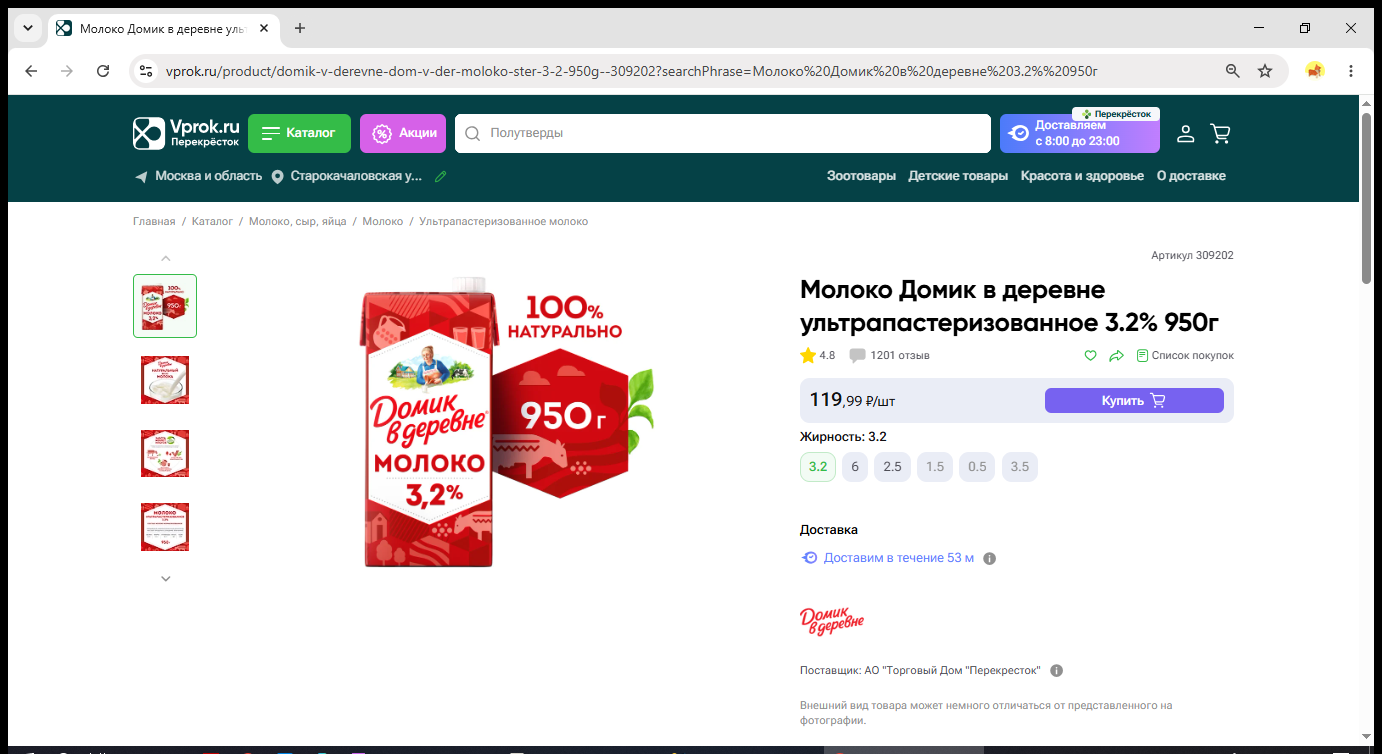Select 2.5 fat content option
The width and height of the screenshot is (1382, 754).
(x=892, y=467)
